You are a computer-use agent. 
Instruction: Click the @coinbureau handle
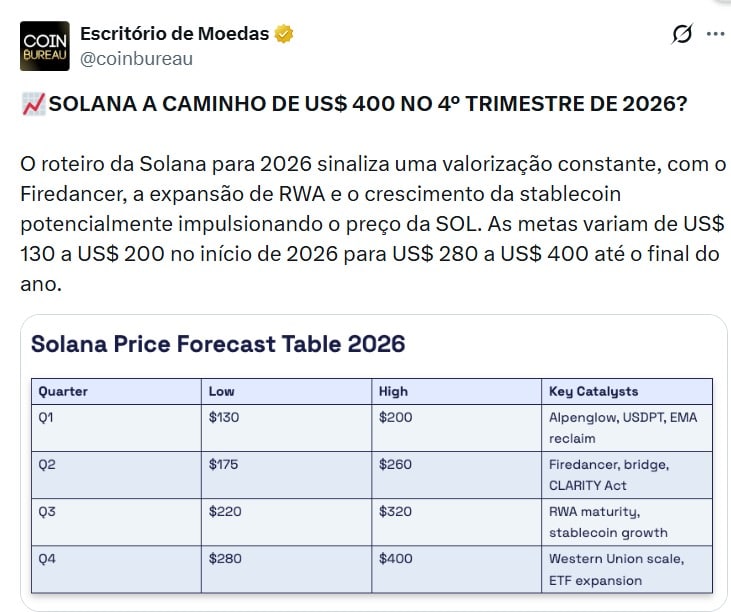[x=136, y=58]
